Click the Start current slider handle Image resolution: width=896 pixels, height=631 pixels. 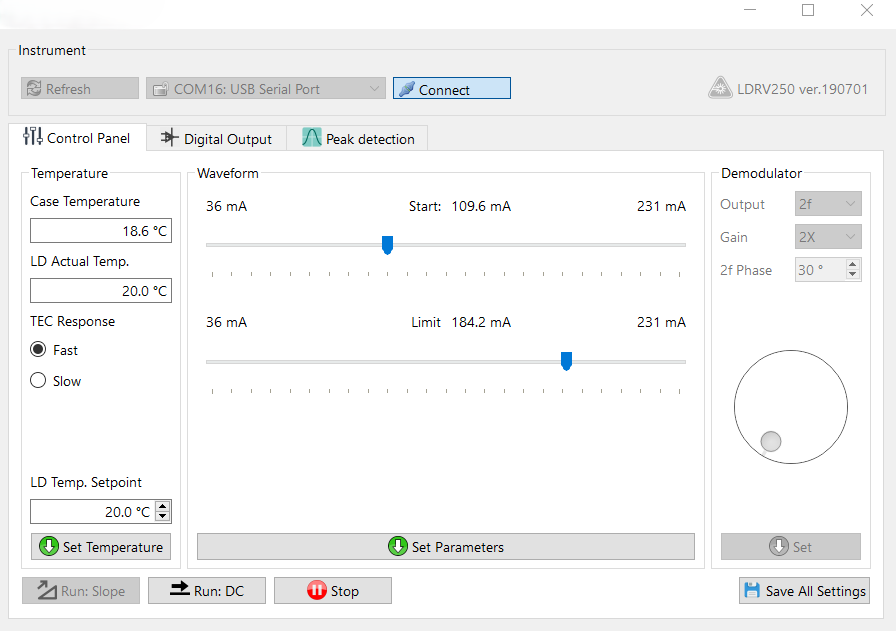click(x=388, y=245)
